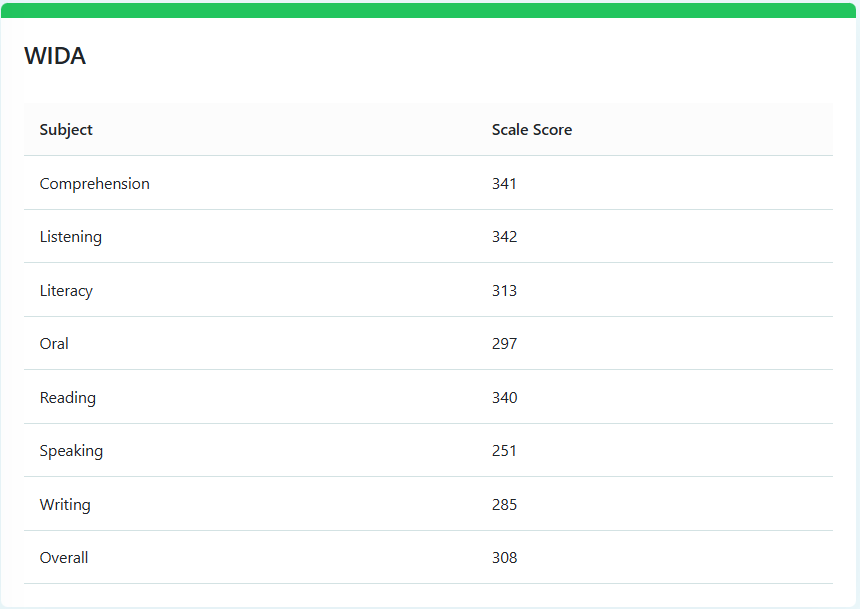Click the Writing row label

[65, 504]
